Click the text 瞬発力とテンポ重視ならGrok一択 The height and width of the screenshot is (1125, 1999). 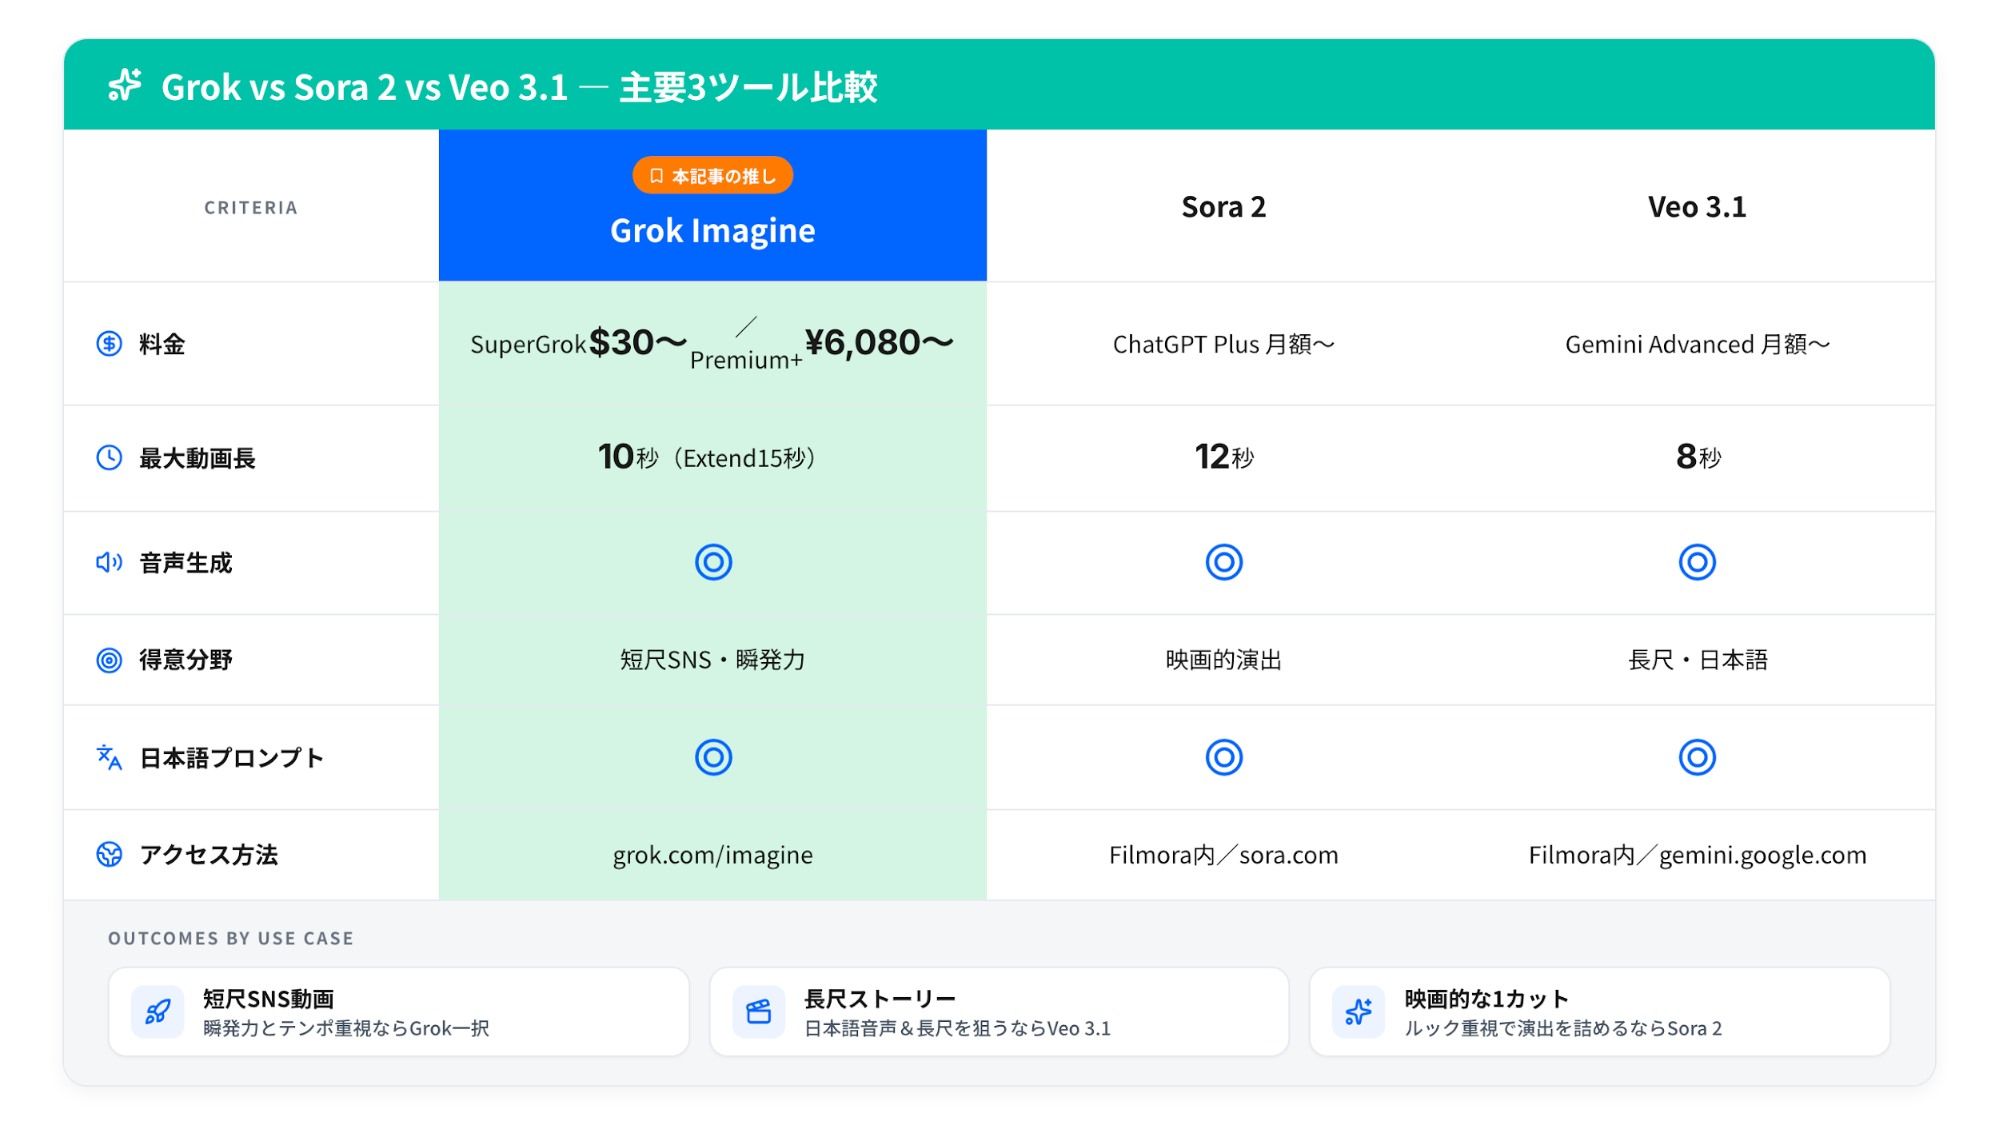[346, 1028]
